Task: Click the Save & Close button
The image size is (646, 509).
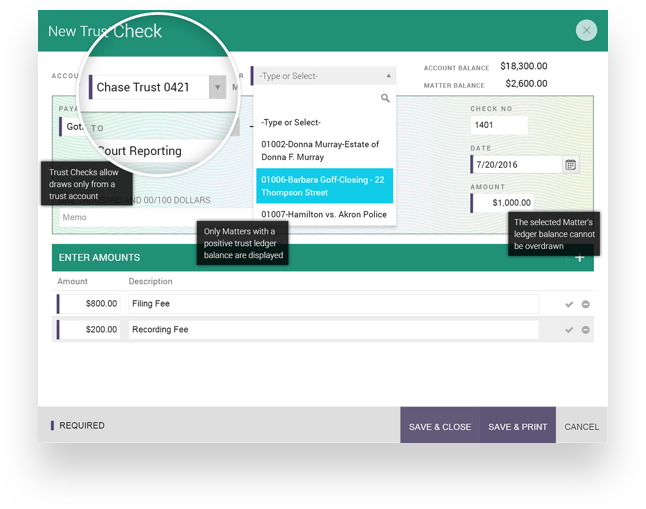Action: (440, 425)
